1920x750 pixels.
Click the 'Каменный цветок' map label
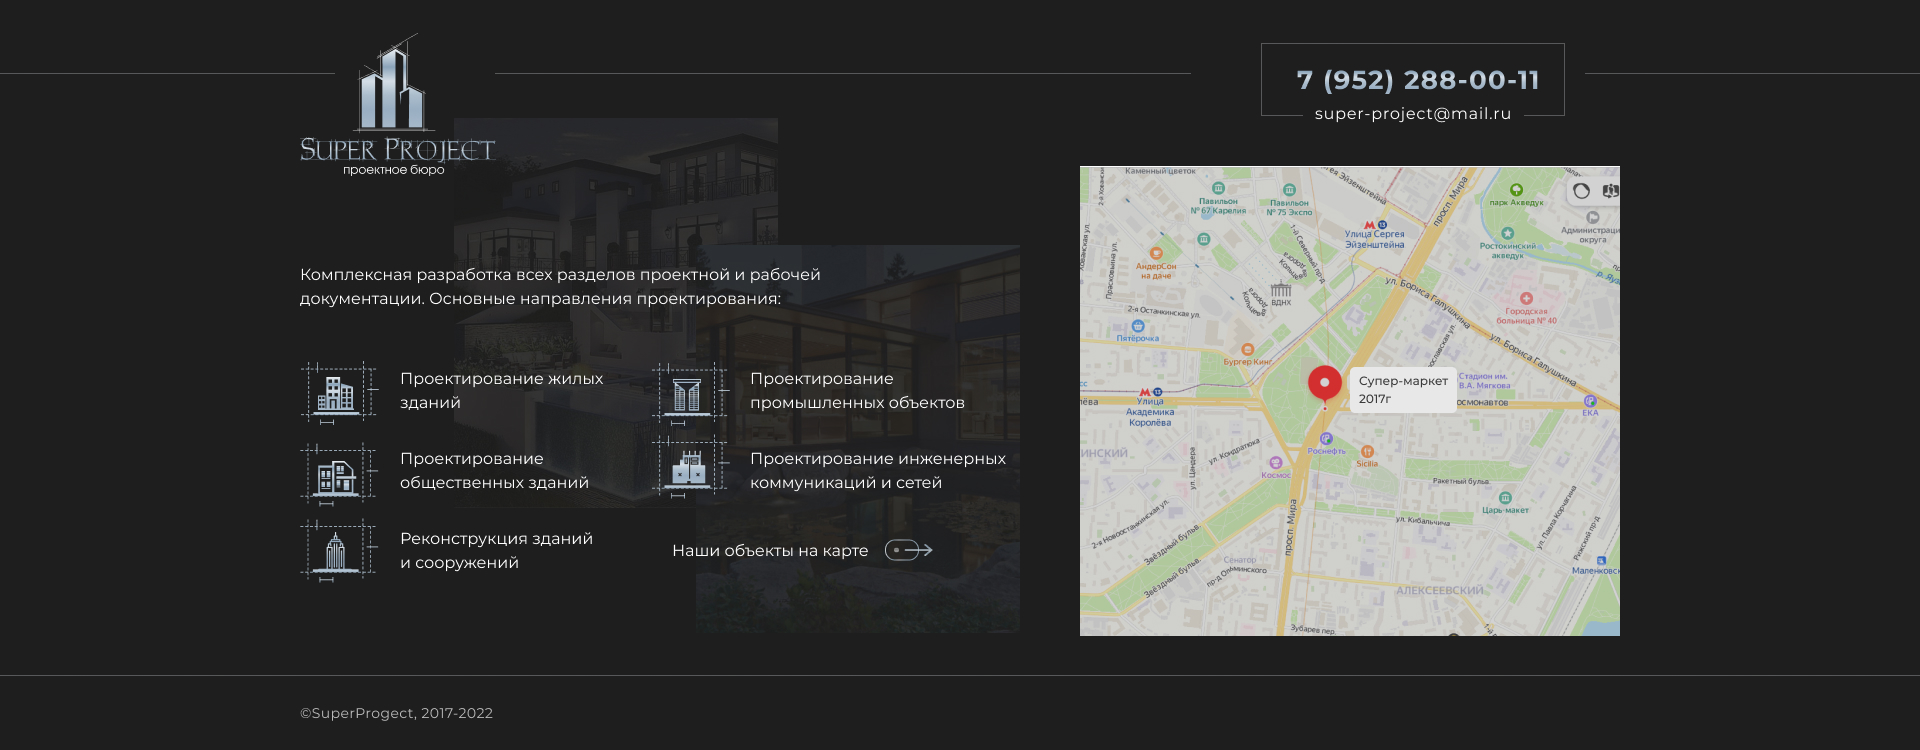tap(1160, 171)
